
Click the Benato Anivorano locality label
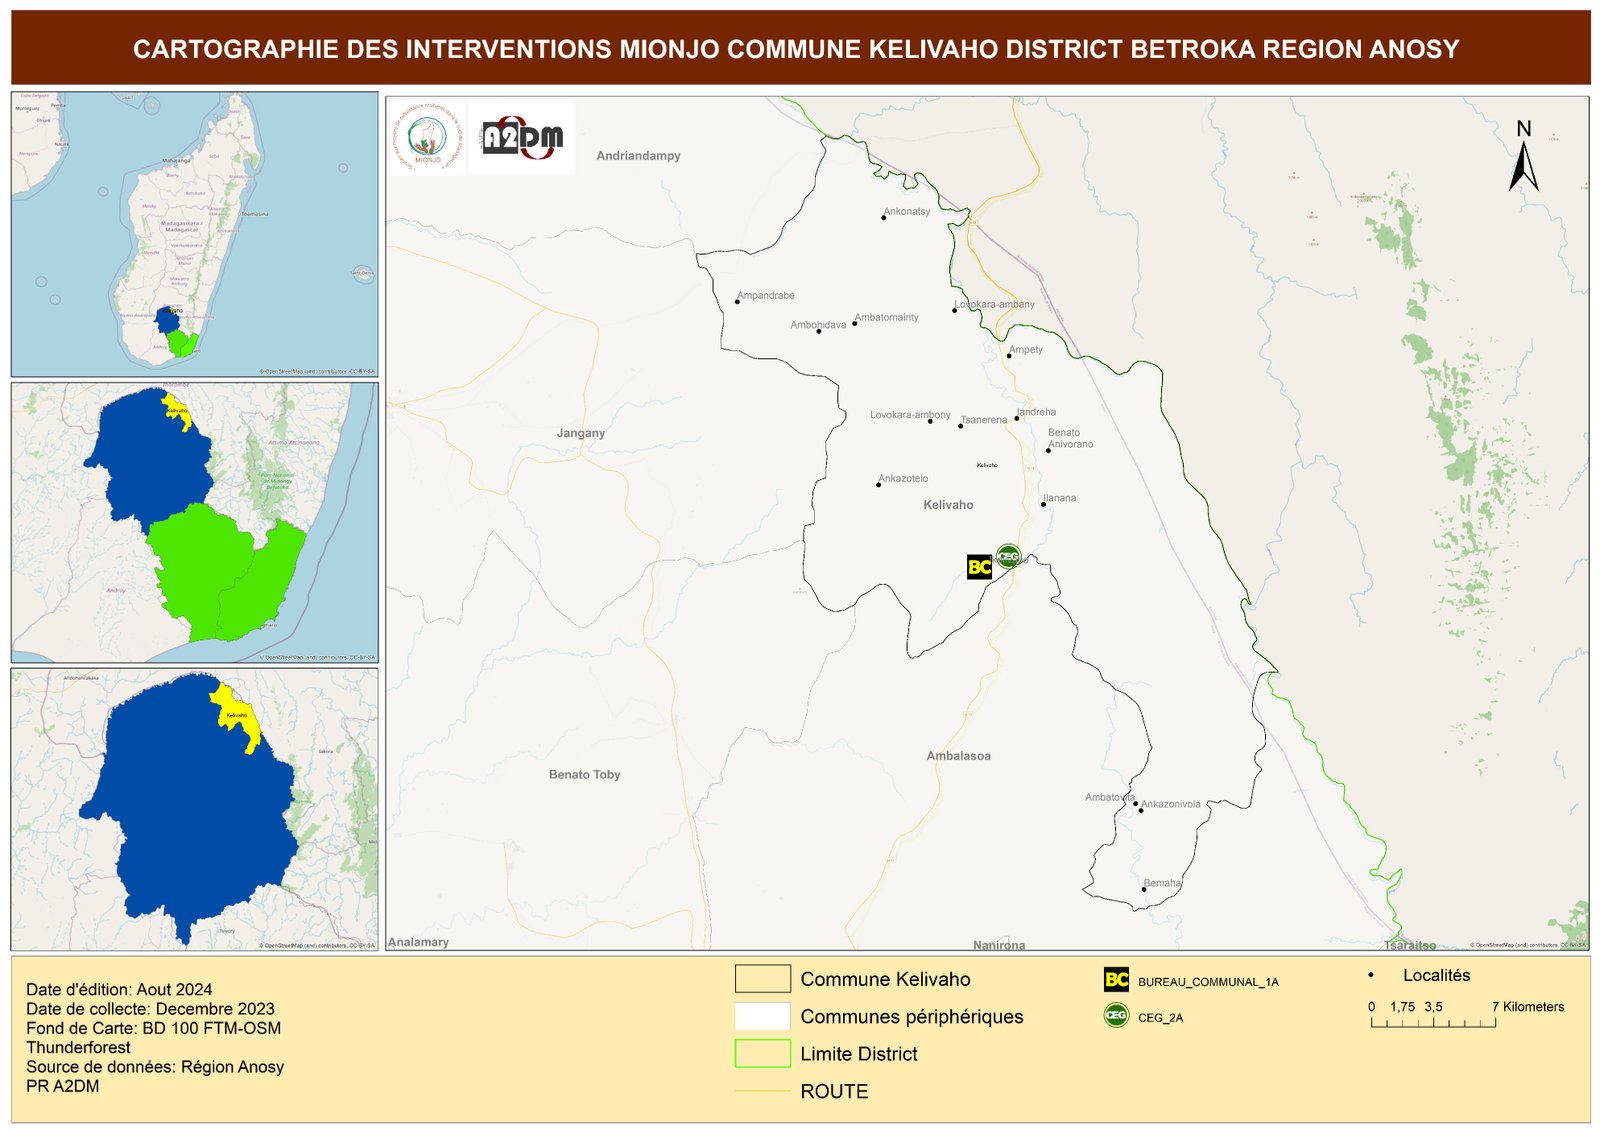coord(1070,438)
